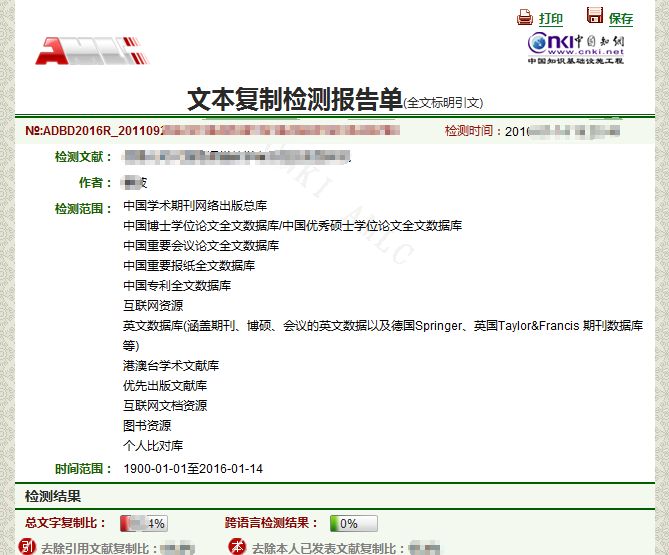Open the 打印 print link

(551, 19)
